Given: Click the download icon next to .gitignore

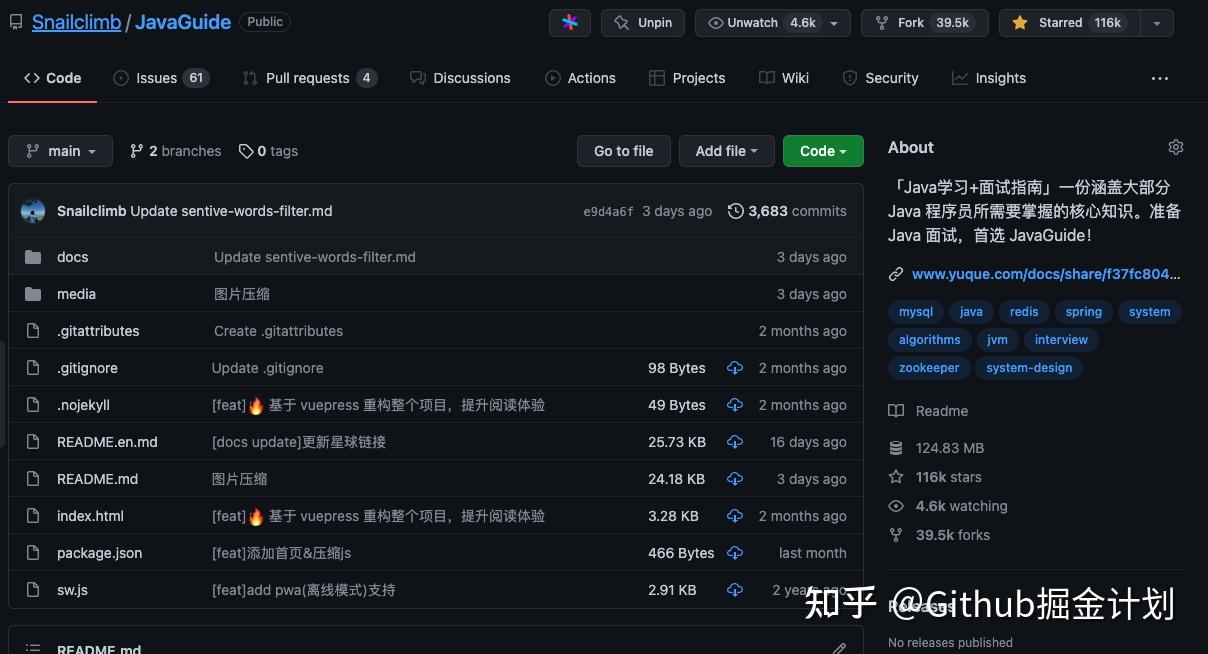Looking at the screenshot, I should point(735,368).
